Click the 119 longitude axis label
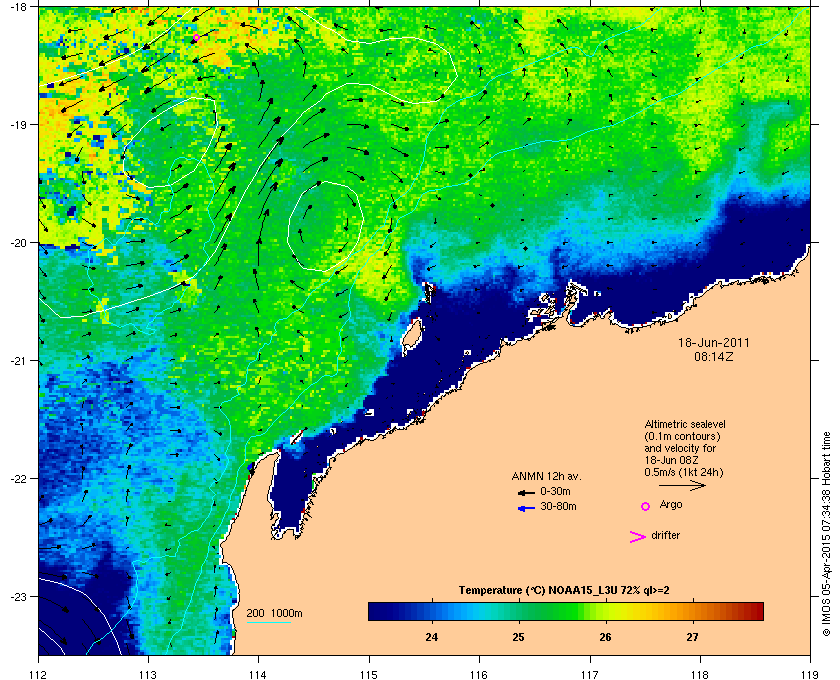840x680 pixels. pos(810,674)
